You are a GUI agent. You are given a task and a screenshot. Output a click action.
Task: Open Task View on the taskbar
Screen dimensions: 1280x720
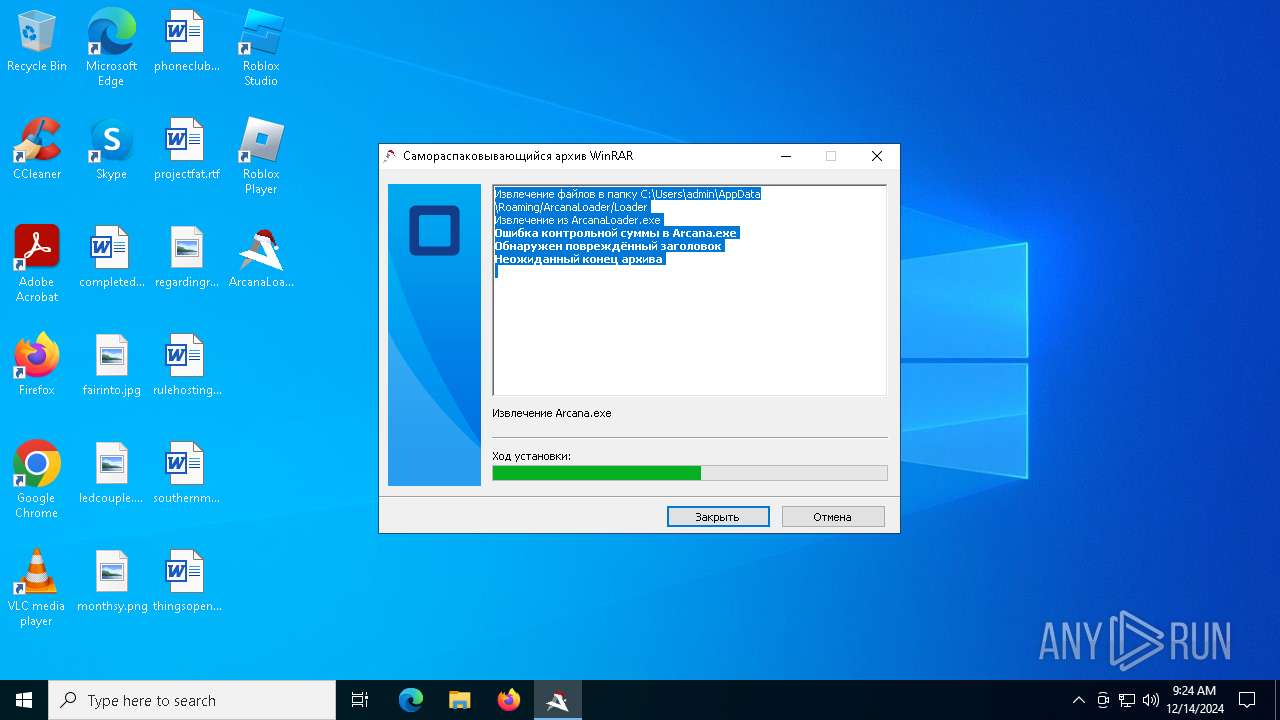(x=360, y=700)
